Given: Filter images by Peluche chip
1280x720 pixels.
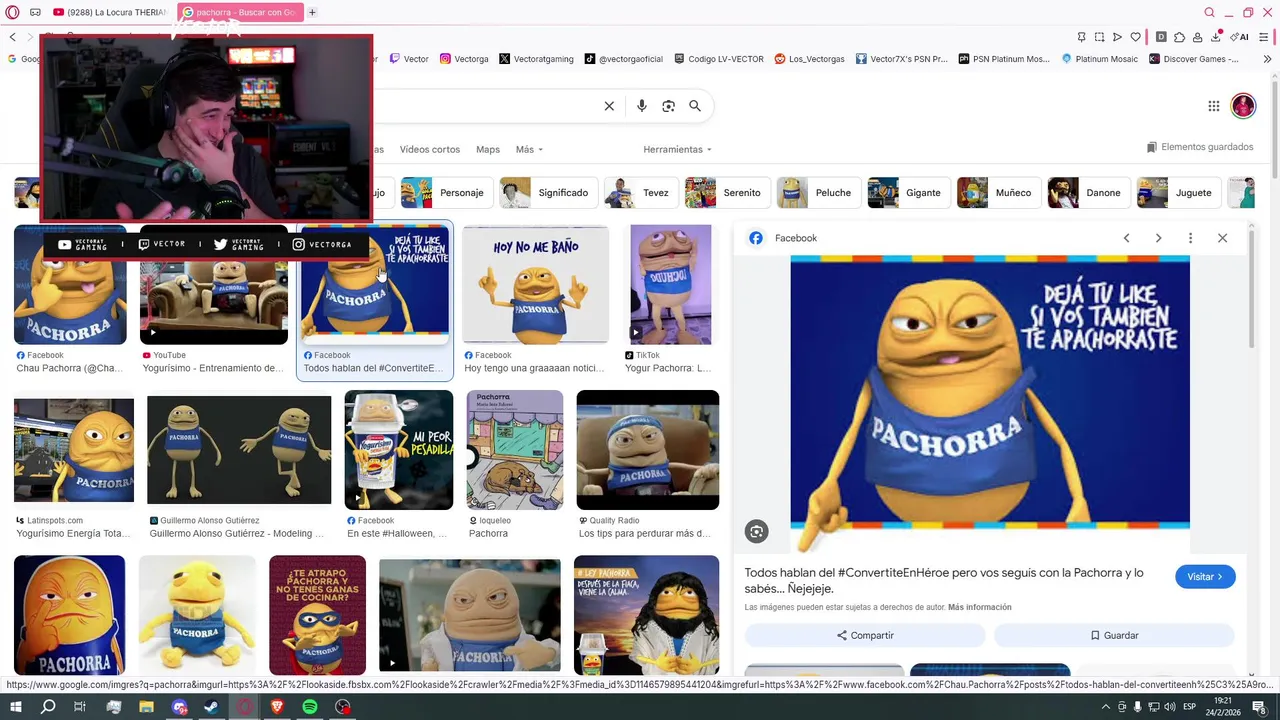Looking at the screenshot, I should 818,192.
